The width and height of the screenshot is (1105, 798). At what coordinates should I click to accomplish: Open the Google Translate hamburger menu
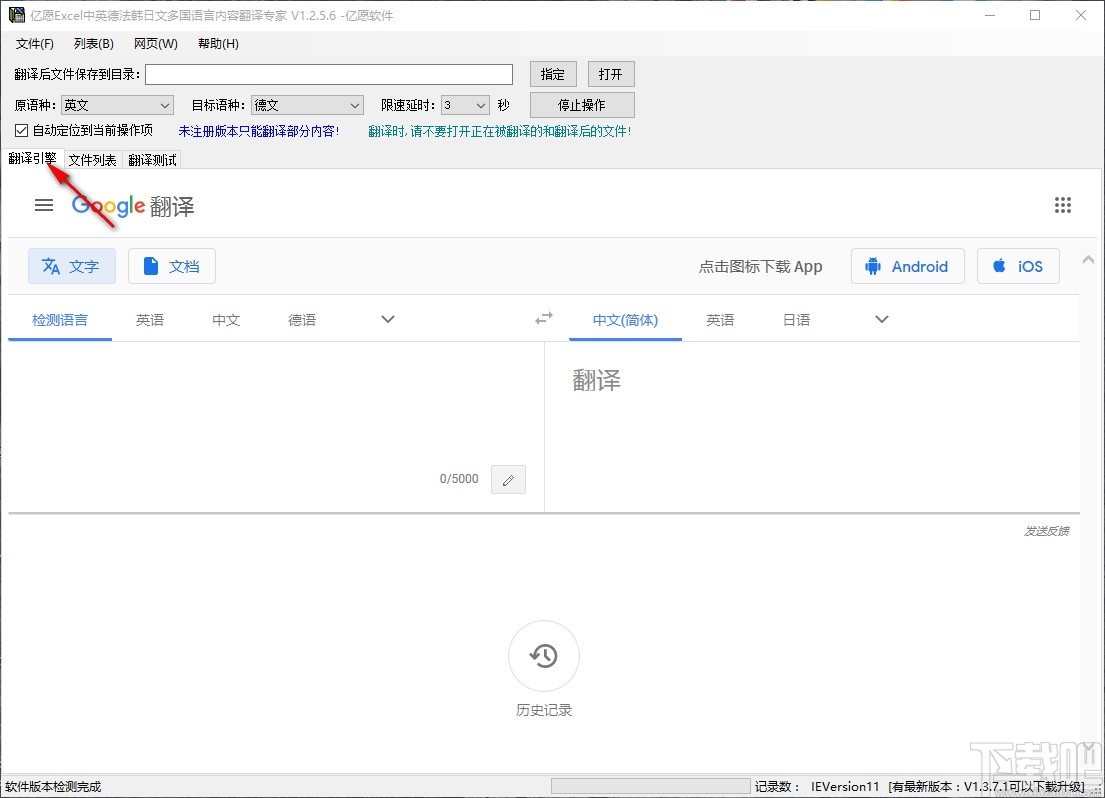click(43, 205)
